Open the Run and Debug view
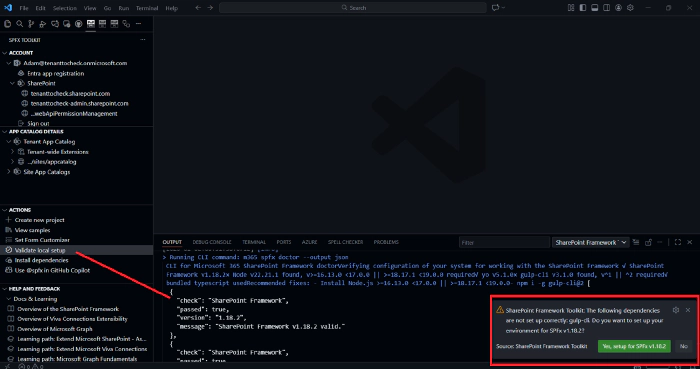700x369 pixels. [x=43, y=24]
